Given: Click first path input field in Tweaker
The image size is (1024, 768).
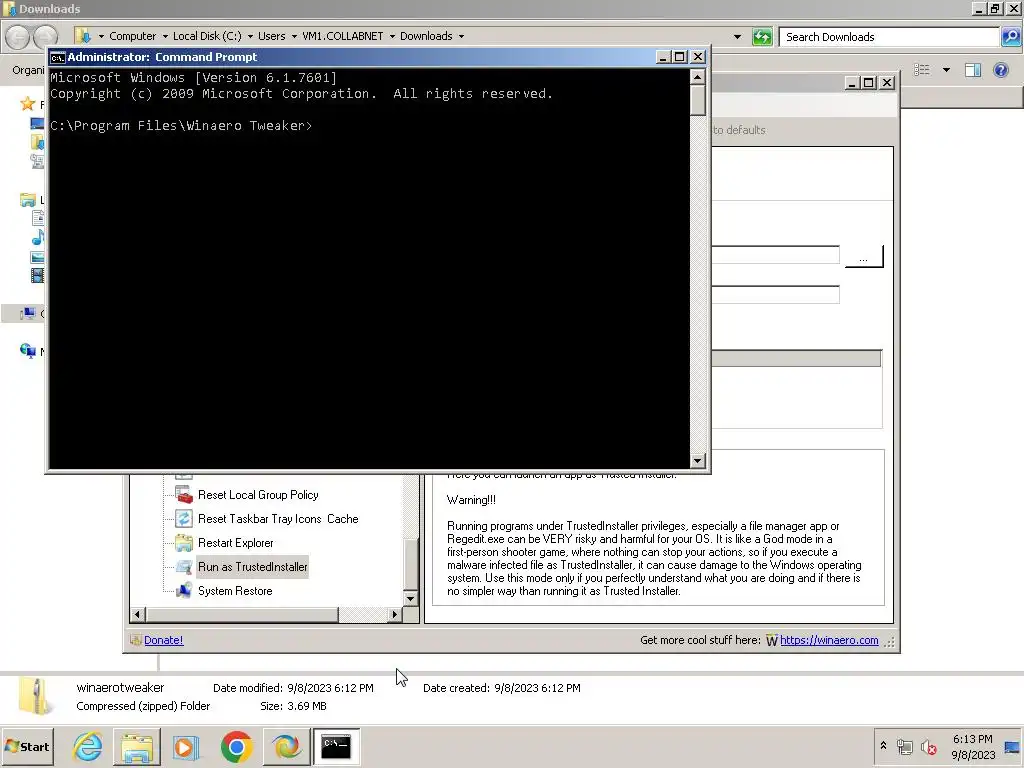Looking at the screenshot, I should tap(775, 255).
